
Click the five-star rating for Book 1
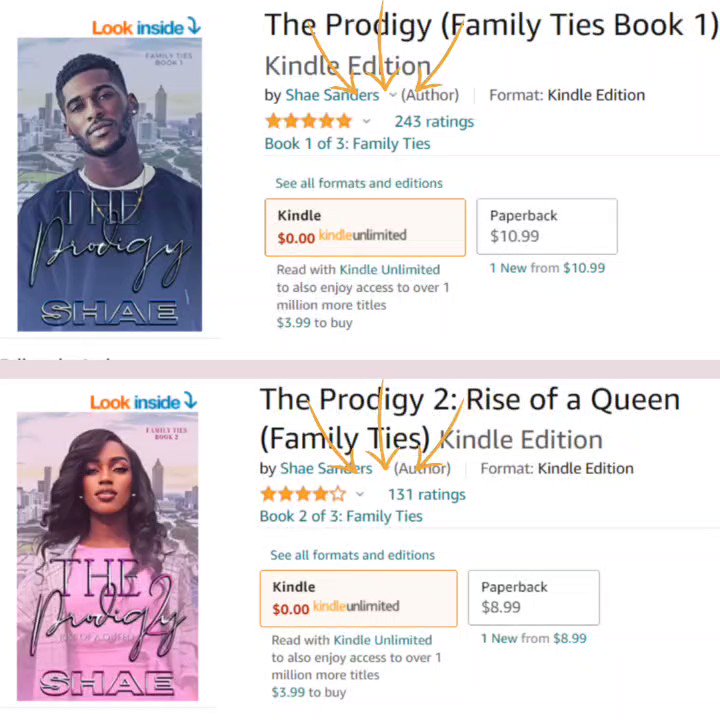point(309,122)
